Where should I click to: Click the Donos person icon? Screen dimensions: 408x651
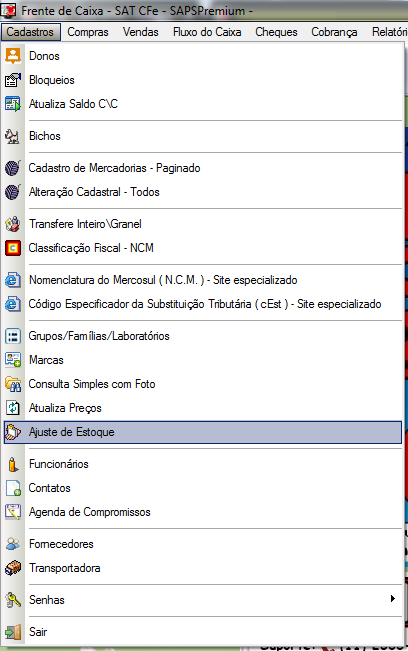point(13,56)
